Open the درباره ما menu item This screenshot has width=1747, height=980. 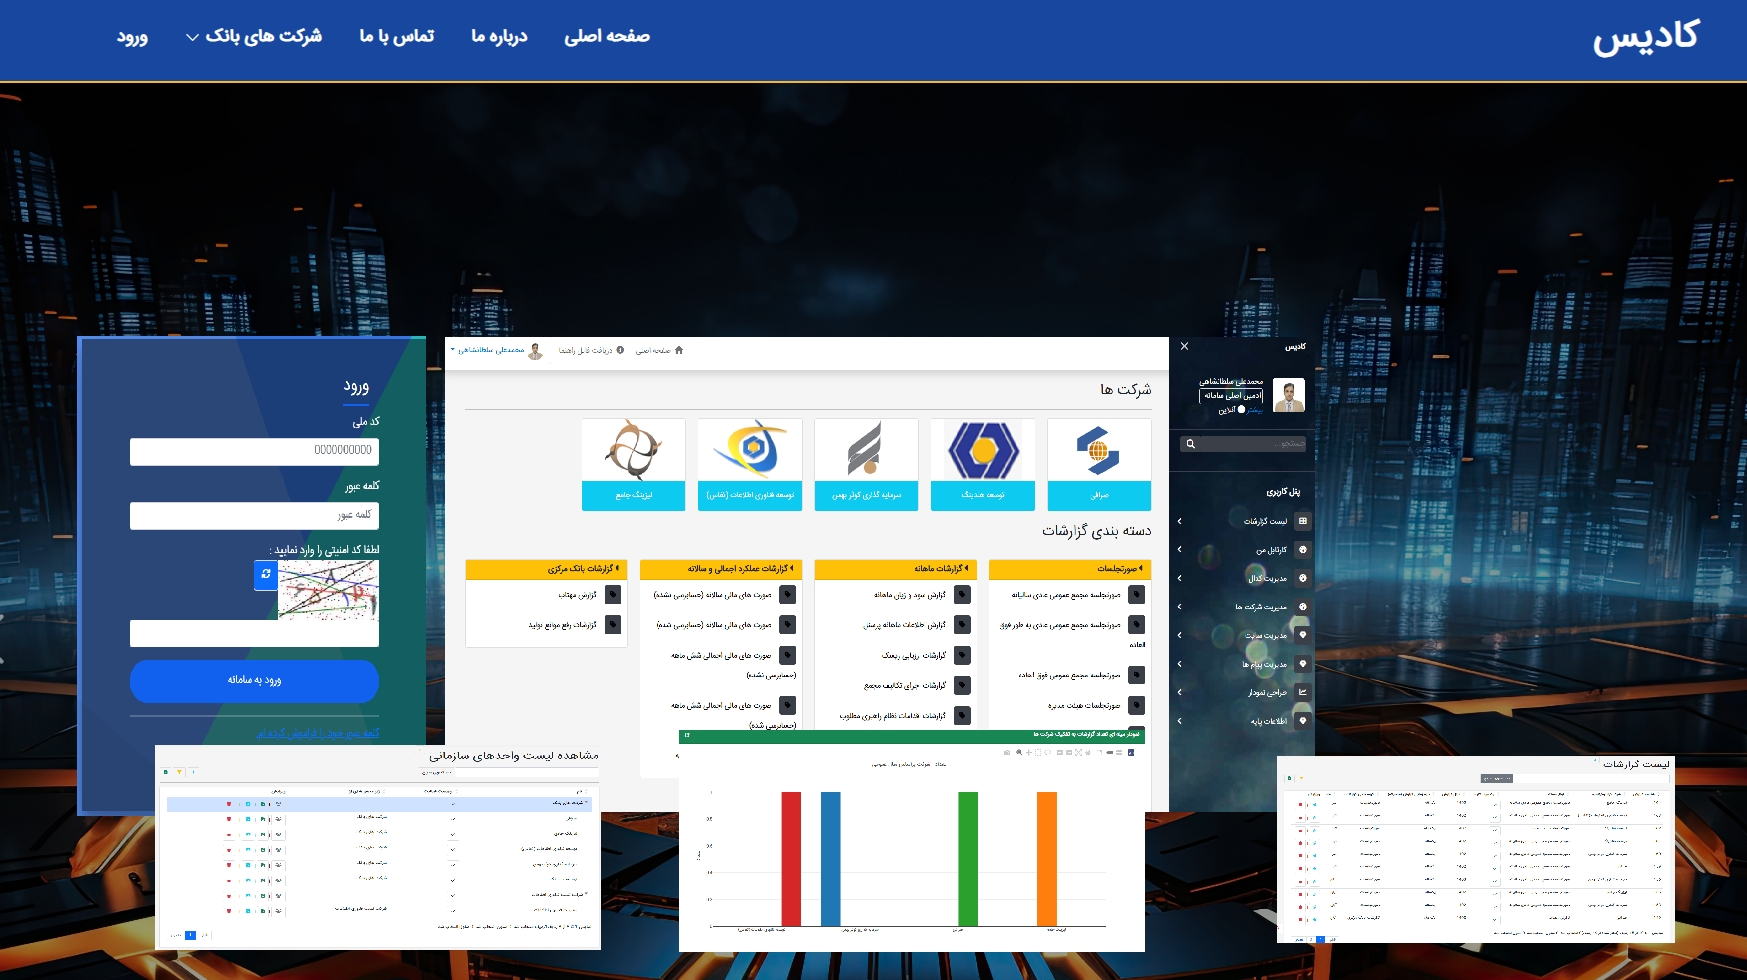point(499,37)
